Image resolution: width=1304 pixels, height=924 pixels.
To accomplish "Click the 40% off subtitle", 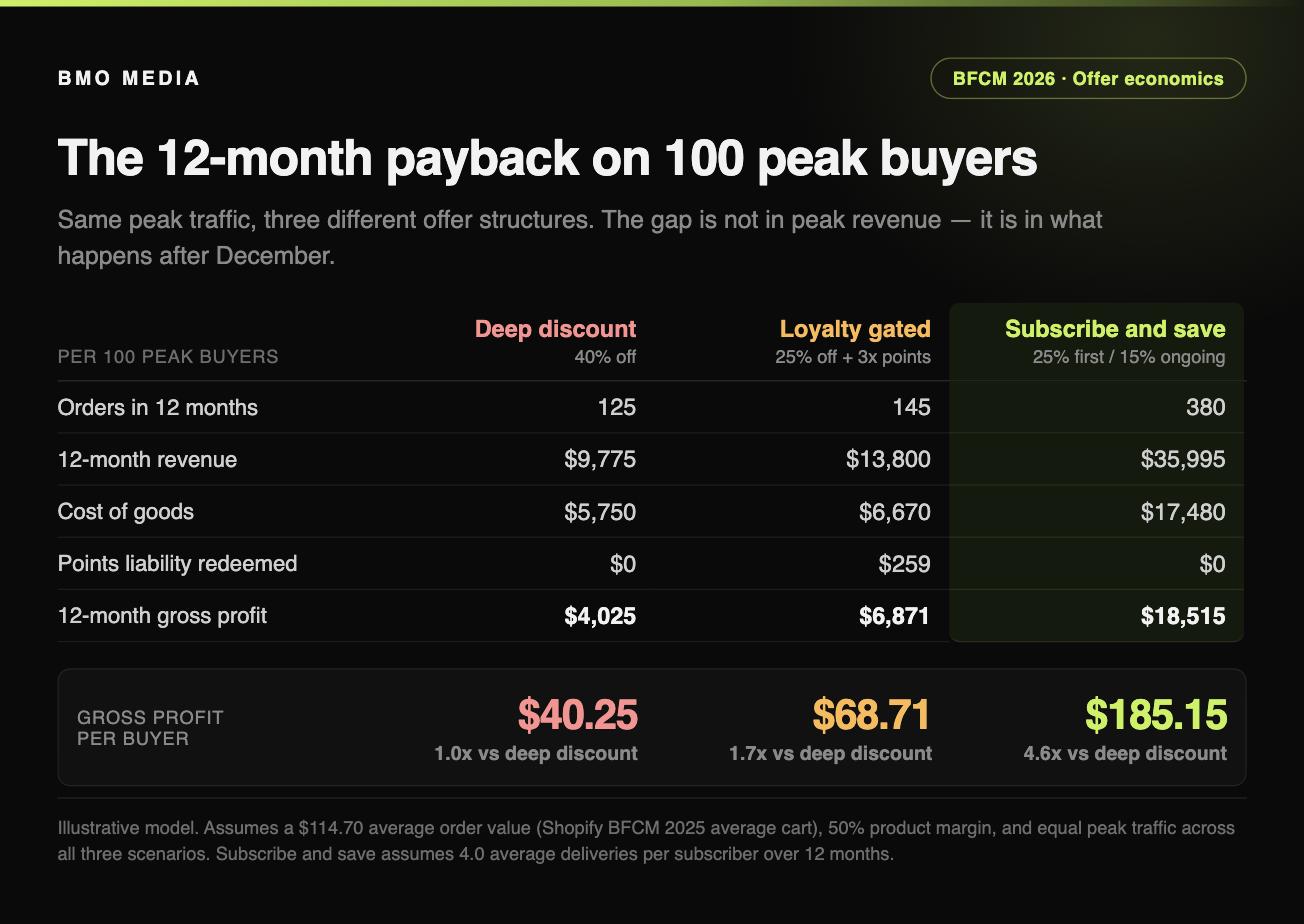I will click(605, 357).
